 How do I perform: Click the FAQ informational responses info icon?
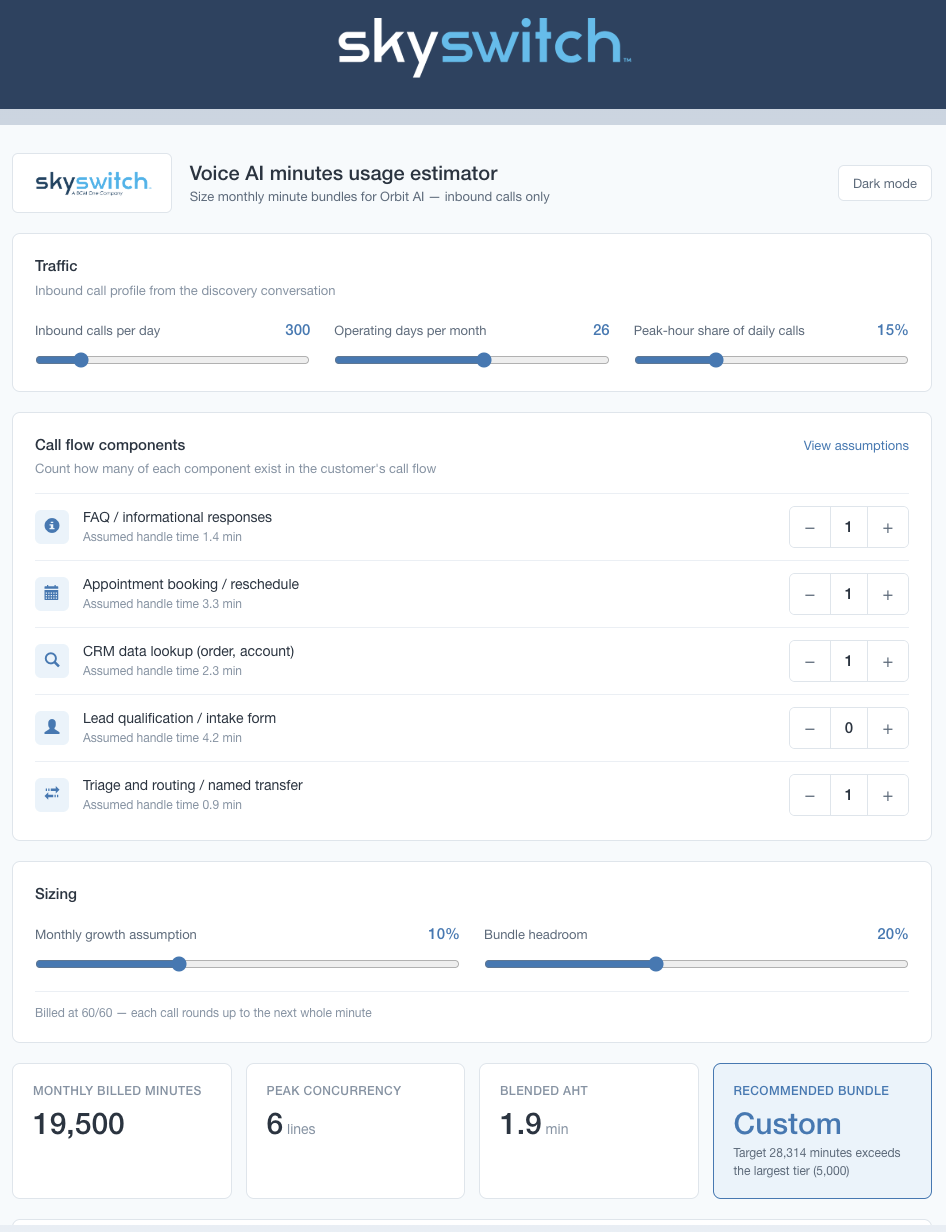52,527
